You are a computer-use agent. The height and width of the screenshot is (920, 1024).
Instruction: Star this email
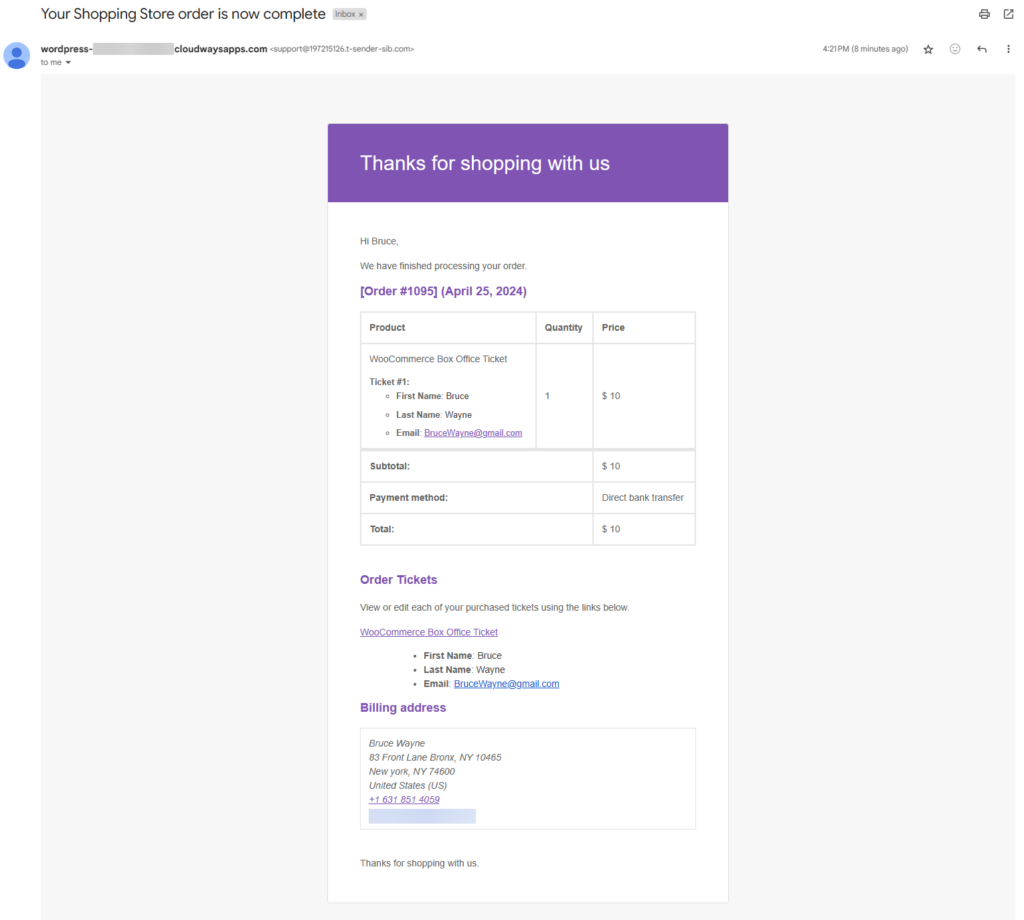click(x=928, y=49)
